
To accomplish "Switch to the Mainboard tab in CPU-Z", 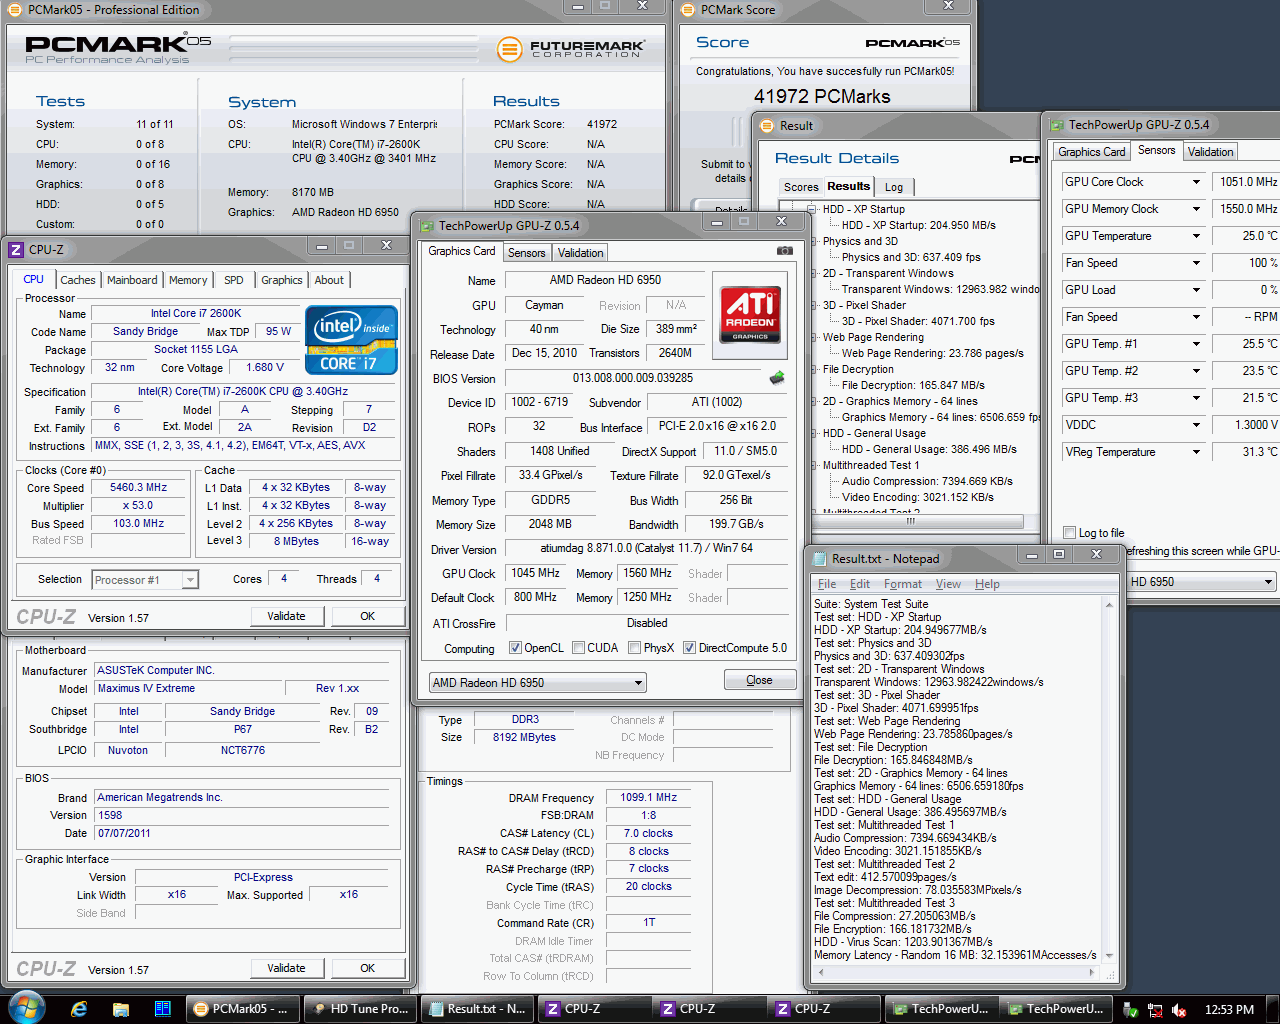I will [132, 280].
